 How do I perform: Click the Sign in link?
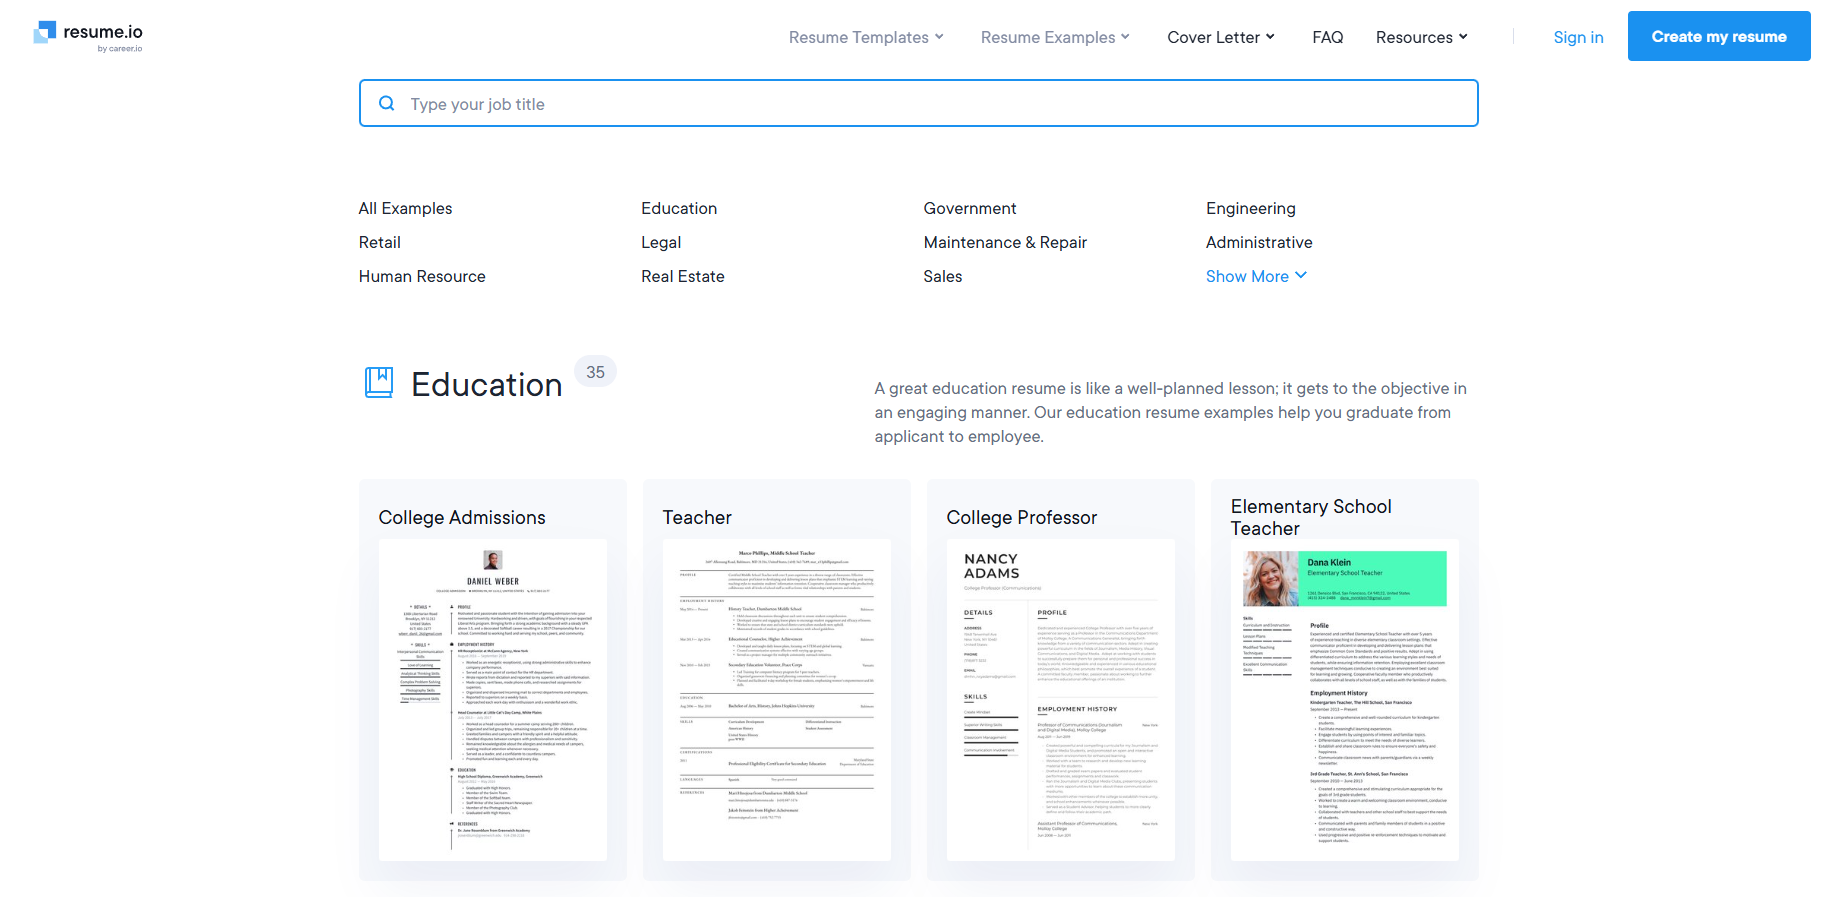click(x=1578, y=37)
